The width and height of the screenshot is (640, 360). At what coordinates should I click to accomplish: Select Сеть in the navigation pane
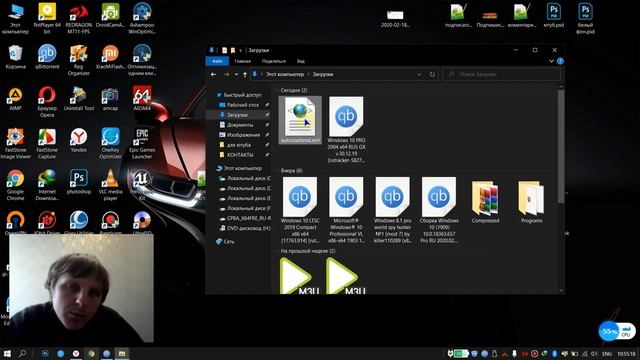click(x=225, y=242)
